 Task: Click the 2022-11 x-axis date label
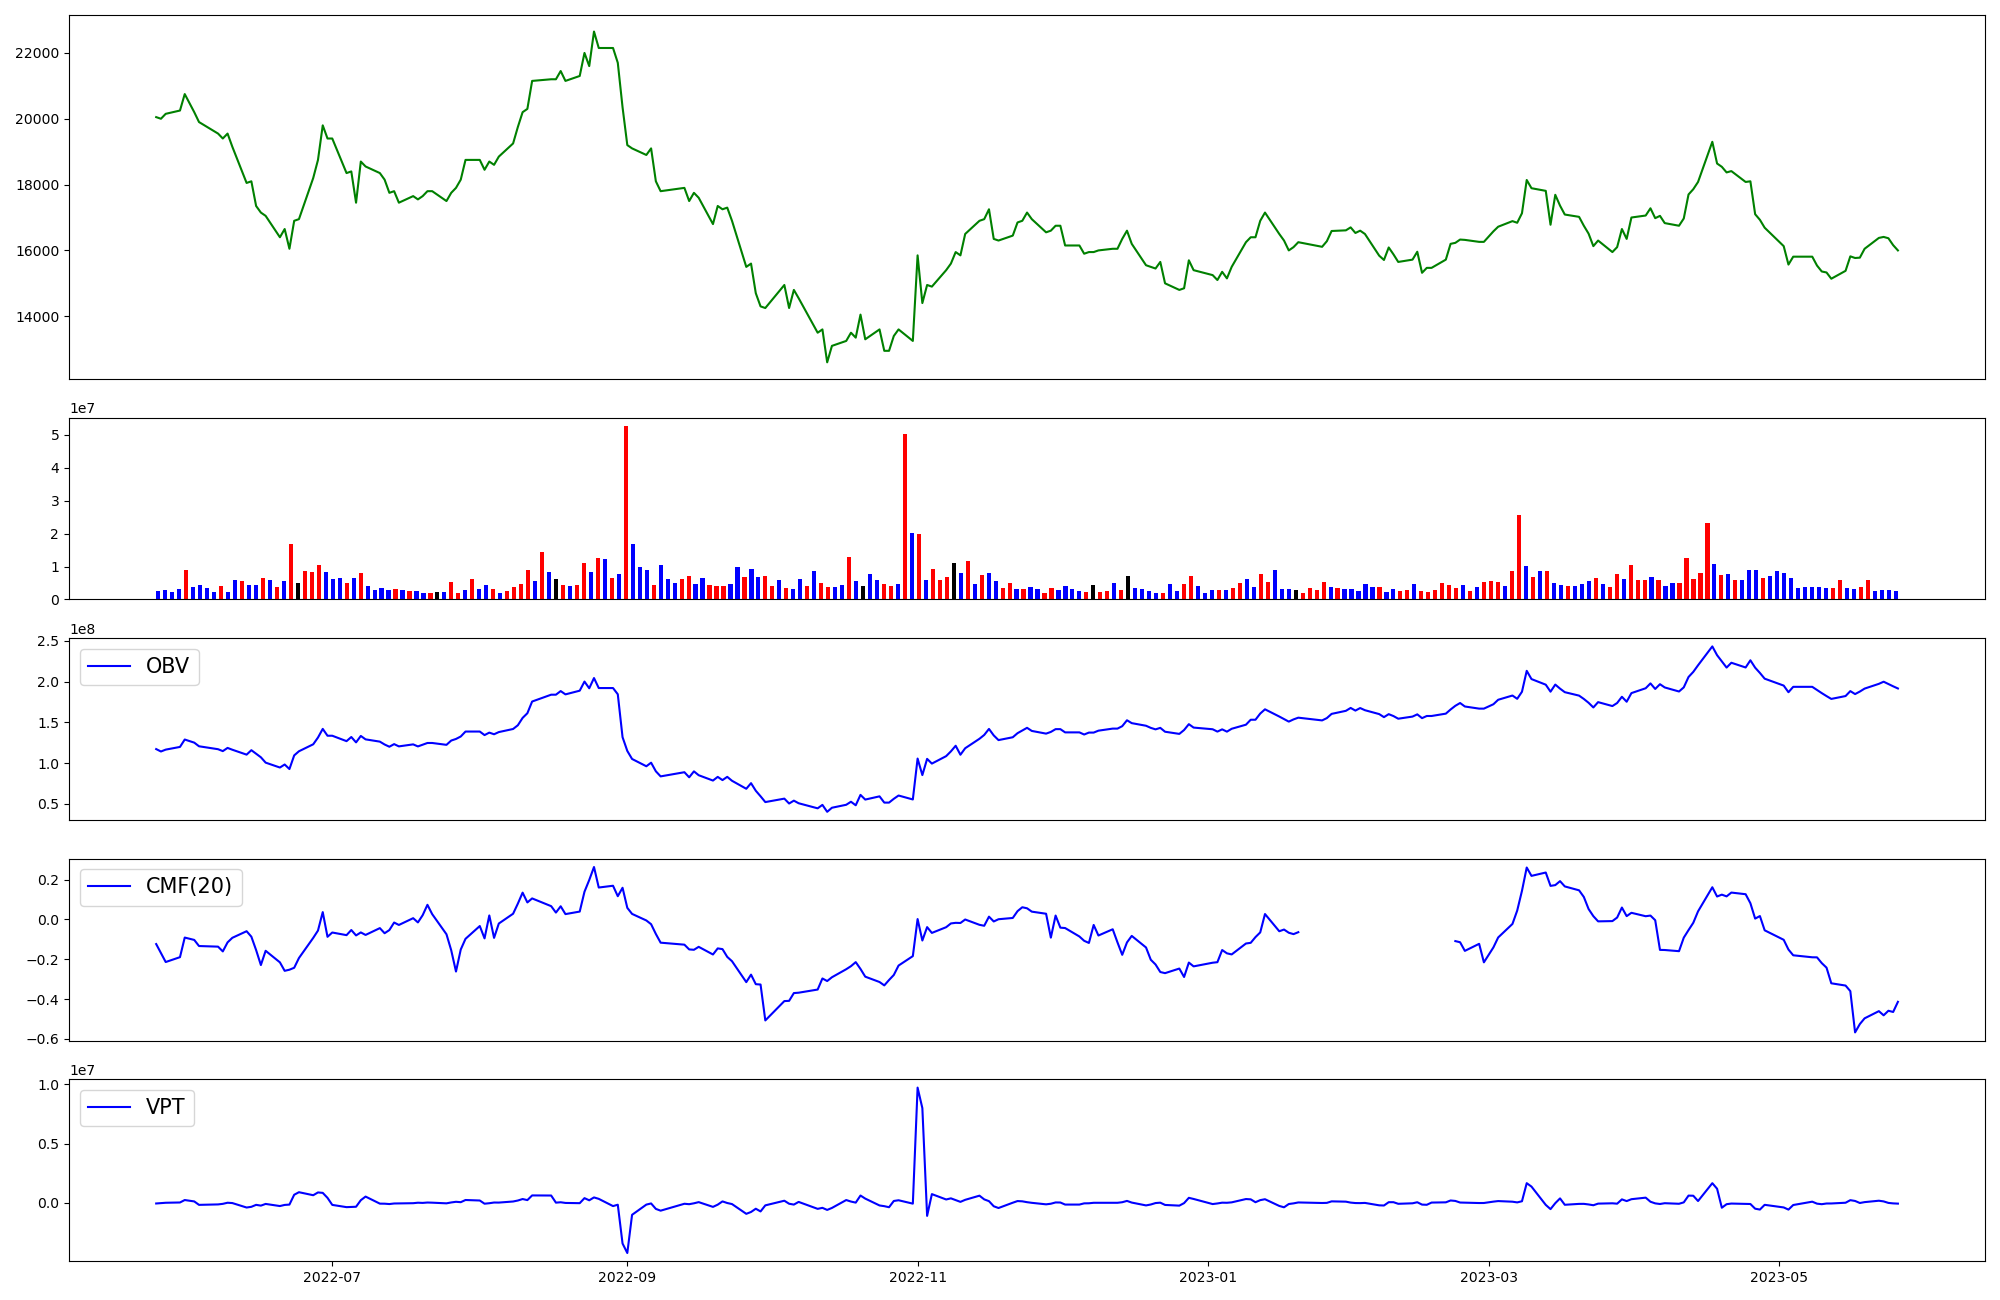pos(917,1277)
